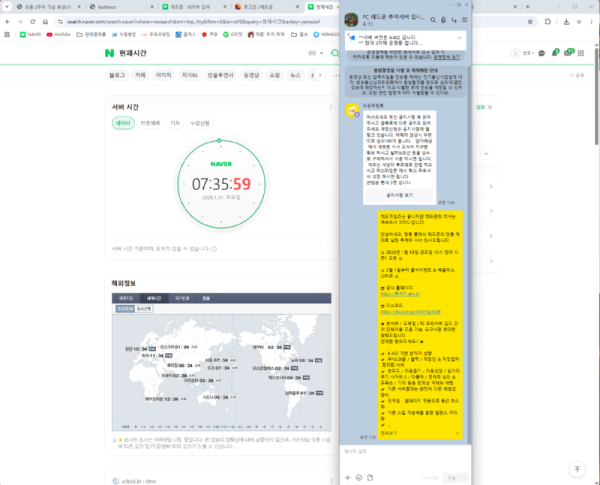The height and width of the screenshot is (485, 600).
Task: Open the chat room profile picture
Action: pyautogui.click(x=352, y=18)
